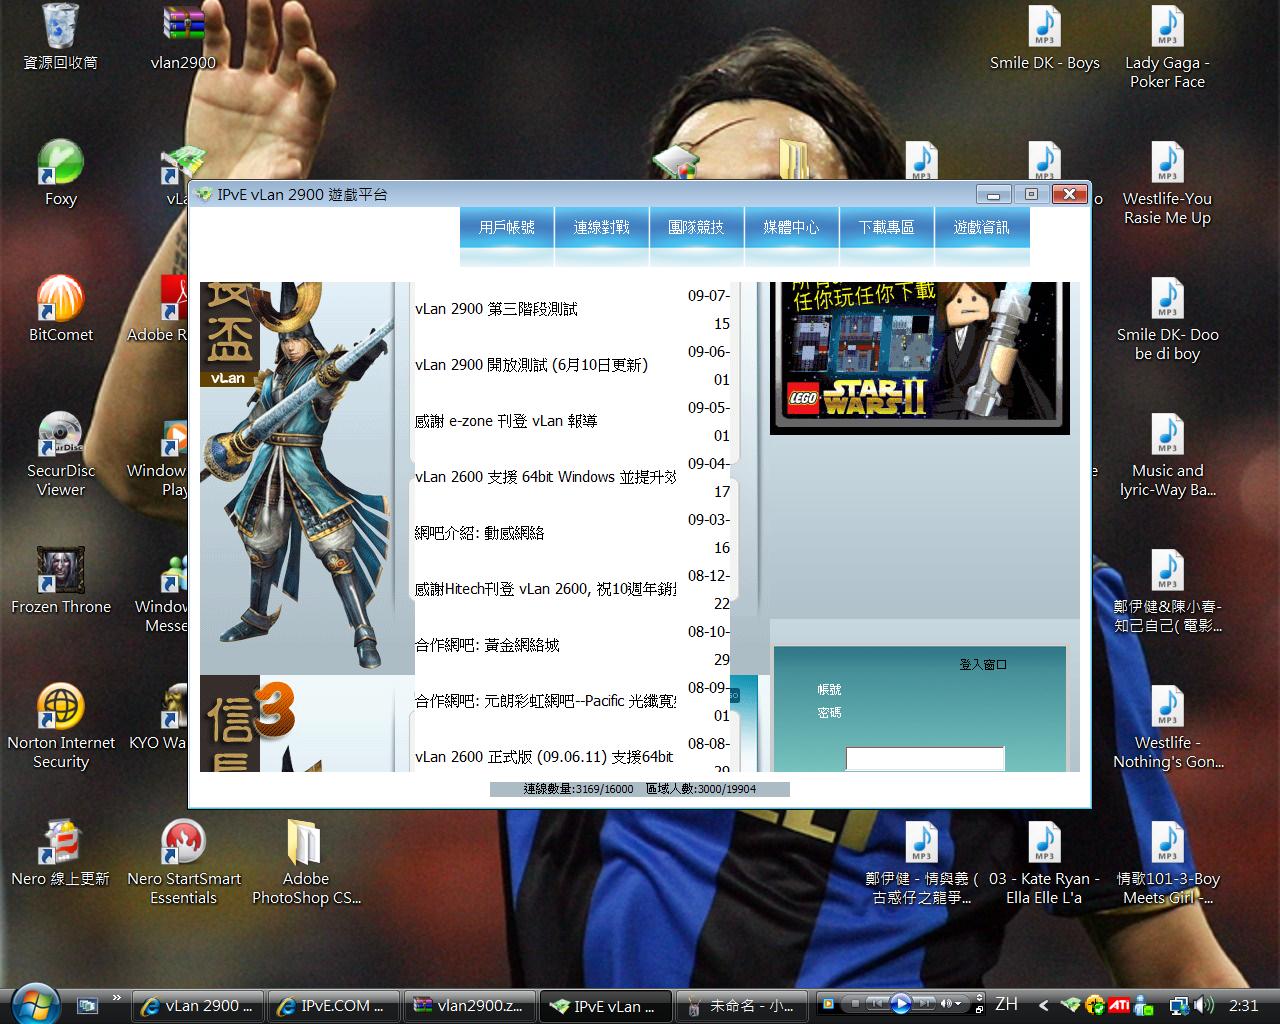
Task: Open news link vLan 2900 第三階段測試
Action: point(496,309)
